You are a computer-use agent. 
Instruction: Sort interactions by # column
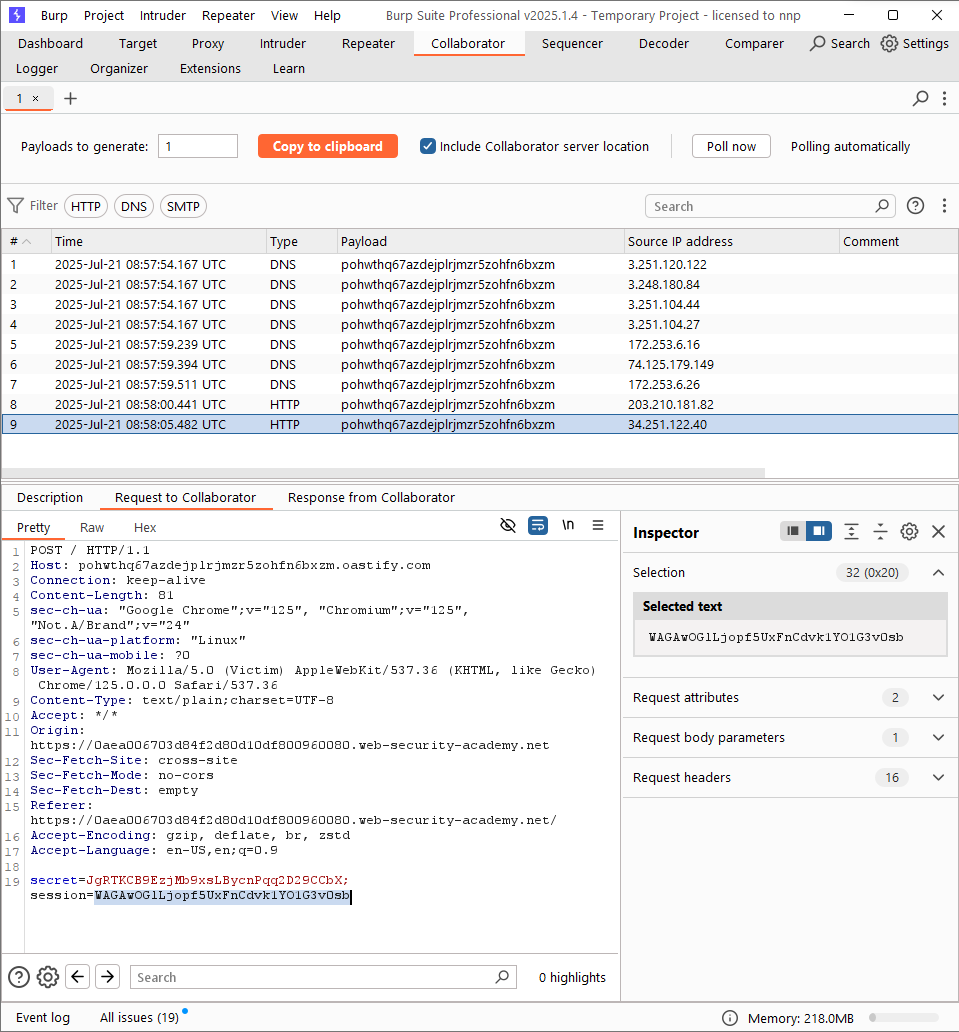(x=26, y=242)
